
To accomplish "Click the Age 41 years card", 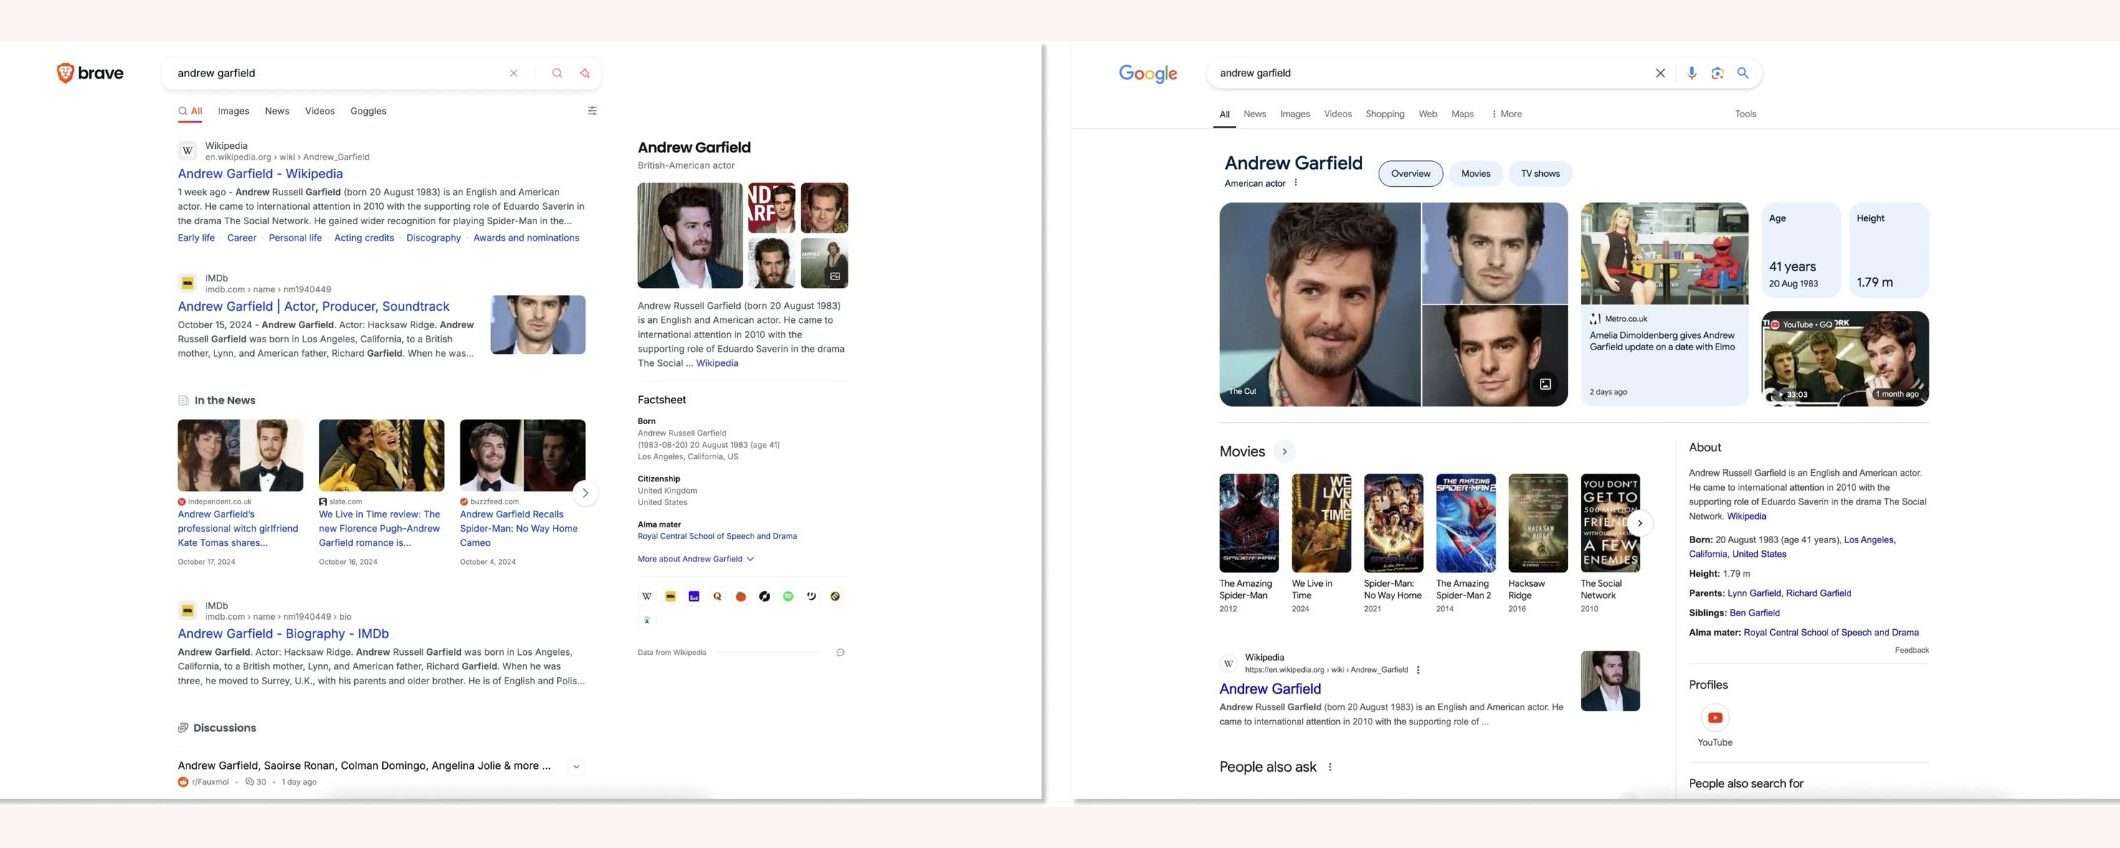I will click(1800, 250).
